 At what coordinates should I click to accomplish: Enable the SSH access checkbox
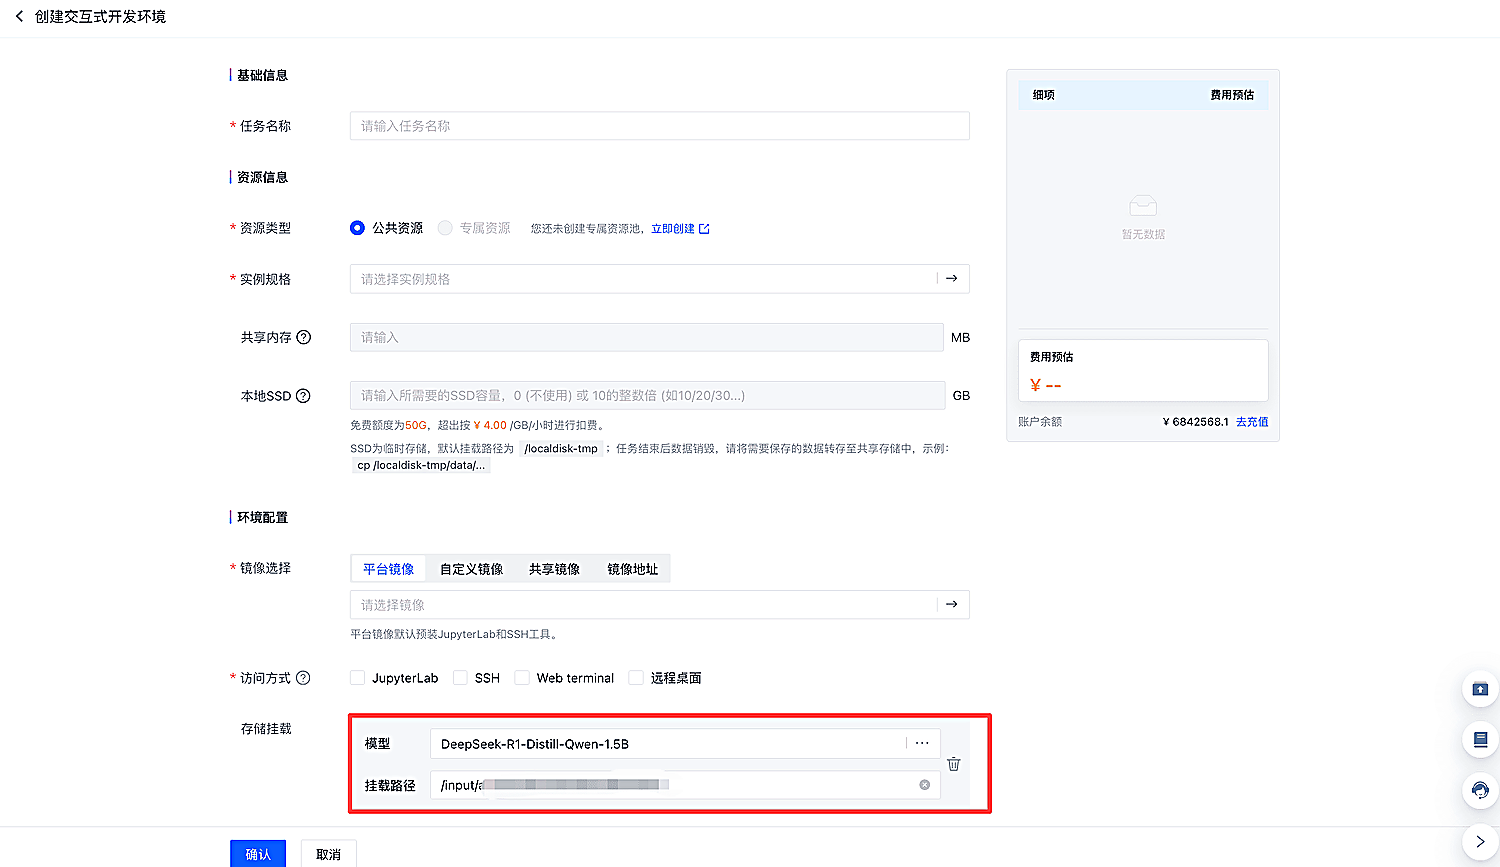460,678
